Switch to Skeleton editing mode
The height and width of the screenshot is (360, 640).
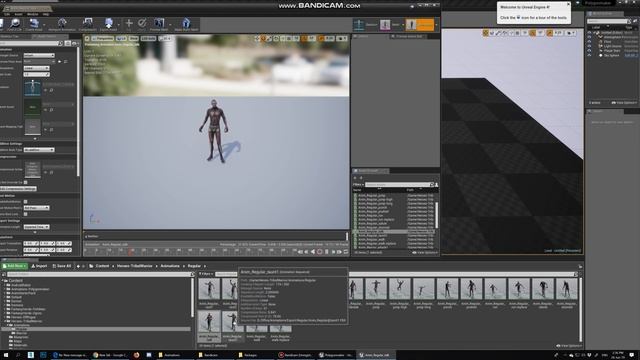click(365, 24)
